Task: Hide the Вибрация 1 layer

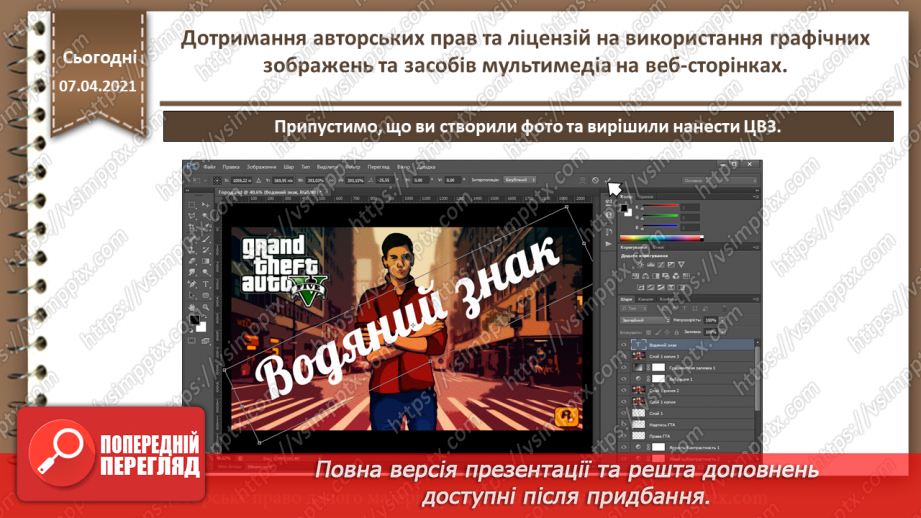Action: click(624, 379)
